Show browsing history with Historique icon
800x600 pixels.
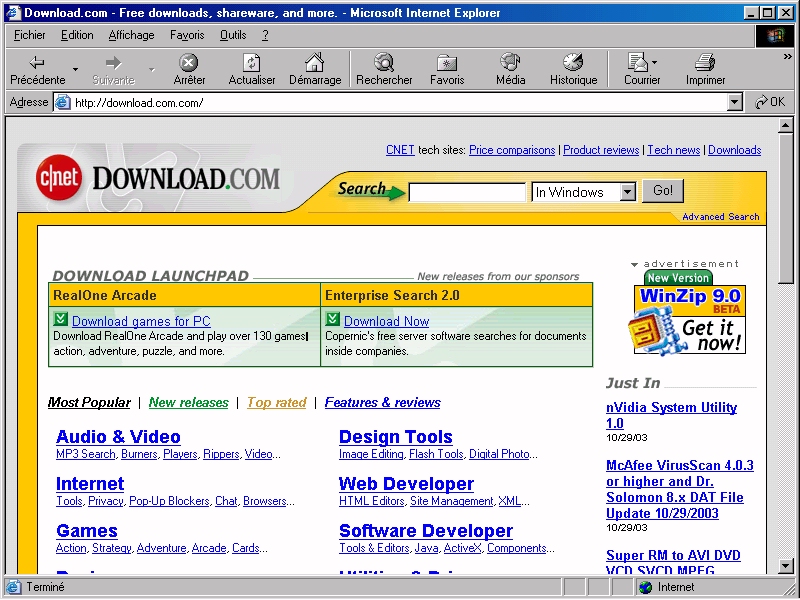pyautogui.click(x=573, y=62)
